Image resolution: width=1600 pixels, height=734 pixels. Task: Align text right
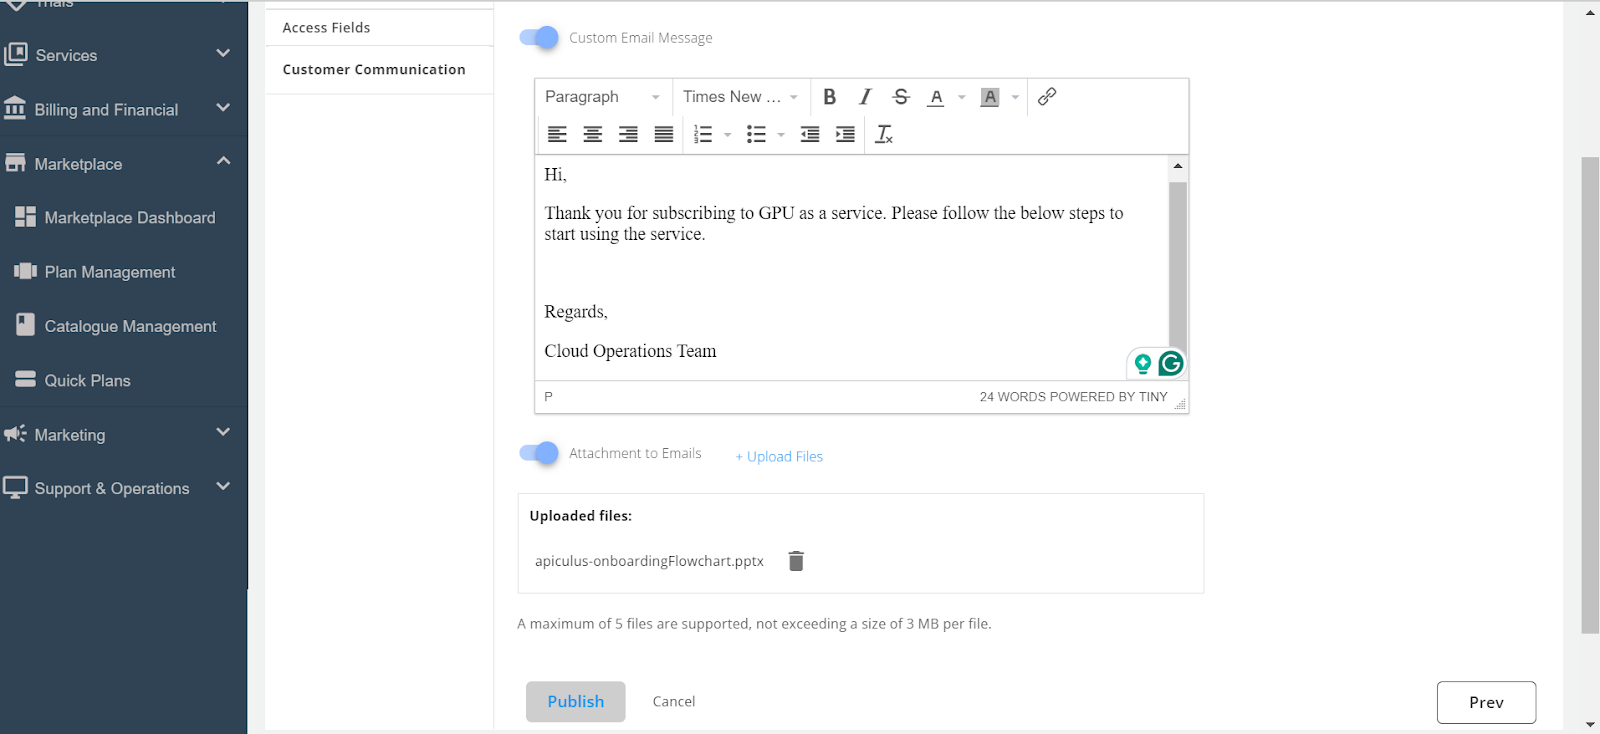[x=628, y=134]
